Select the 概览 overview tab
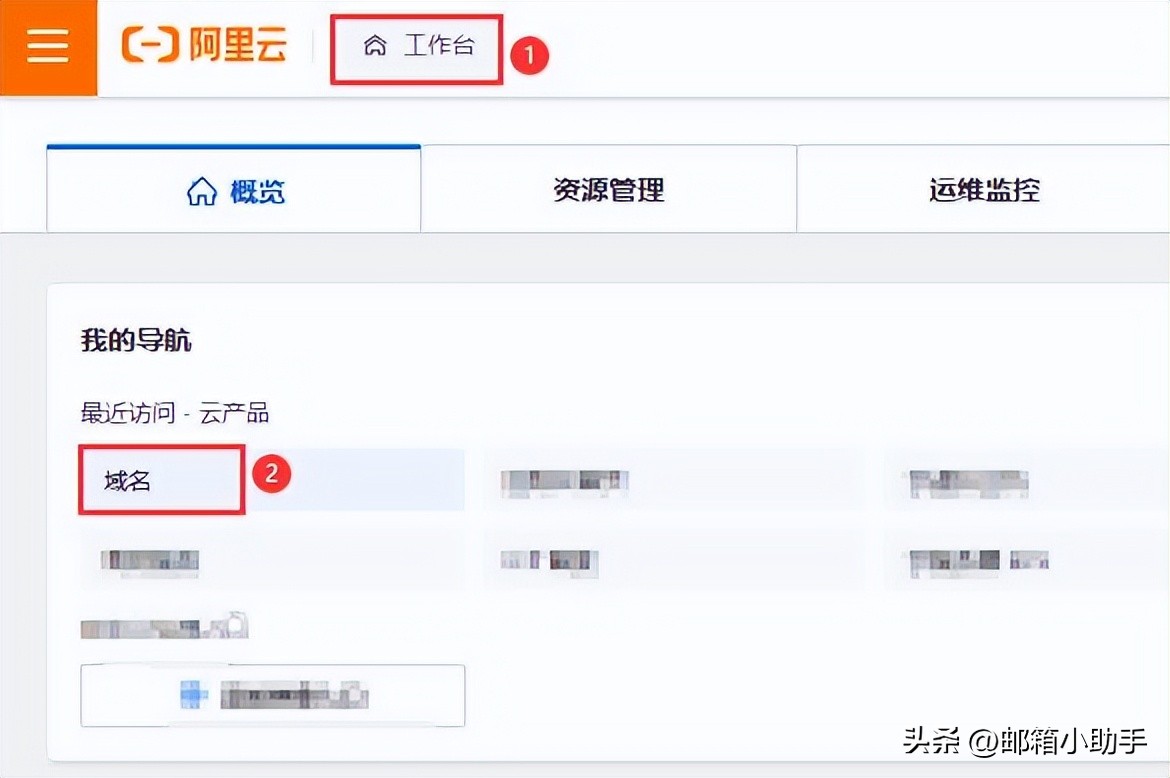1170x778 pixels. pyautogui.click(x=233, y=191)
